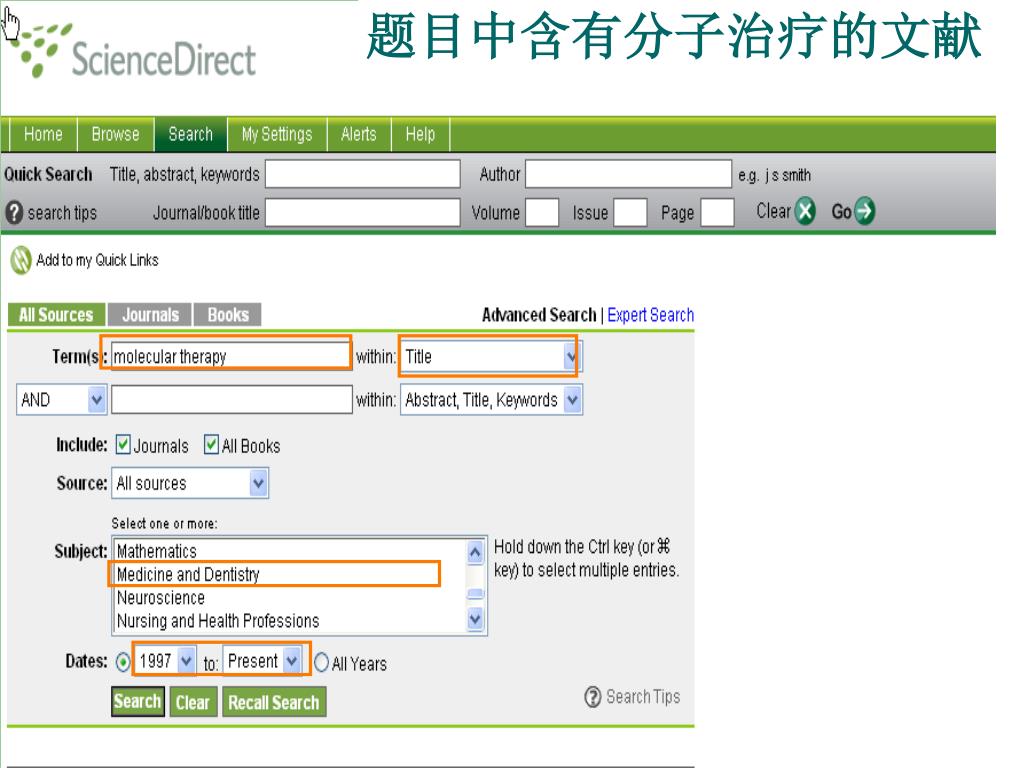Click the search tips link in Quick Search
The width and height of the screenshot is (1024, 768).
point(62,213)
